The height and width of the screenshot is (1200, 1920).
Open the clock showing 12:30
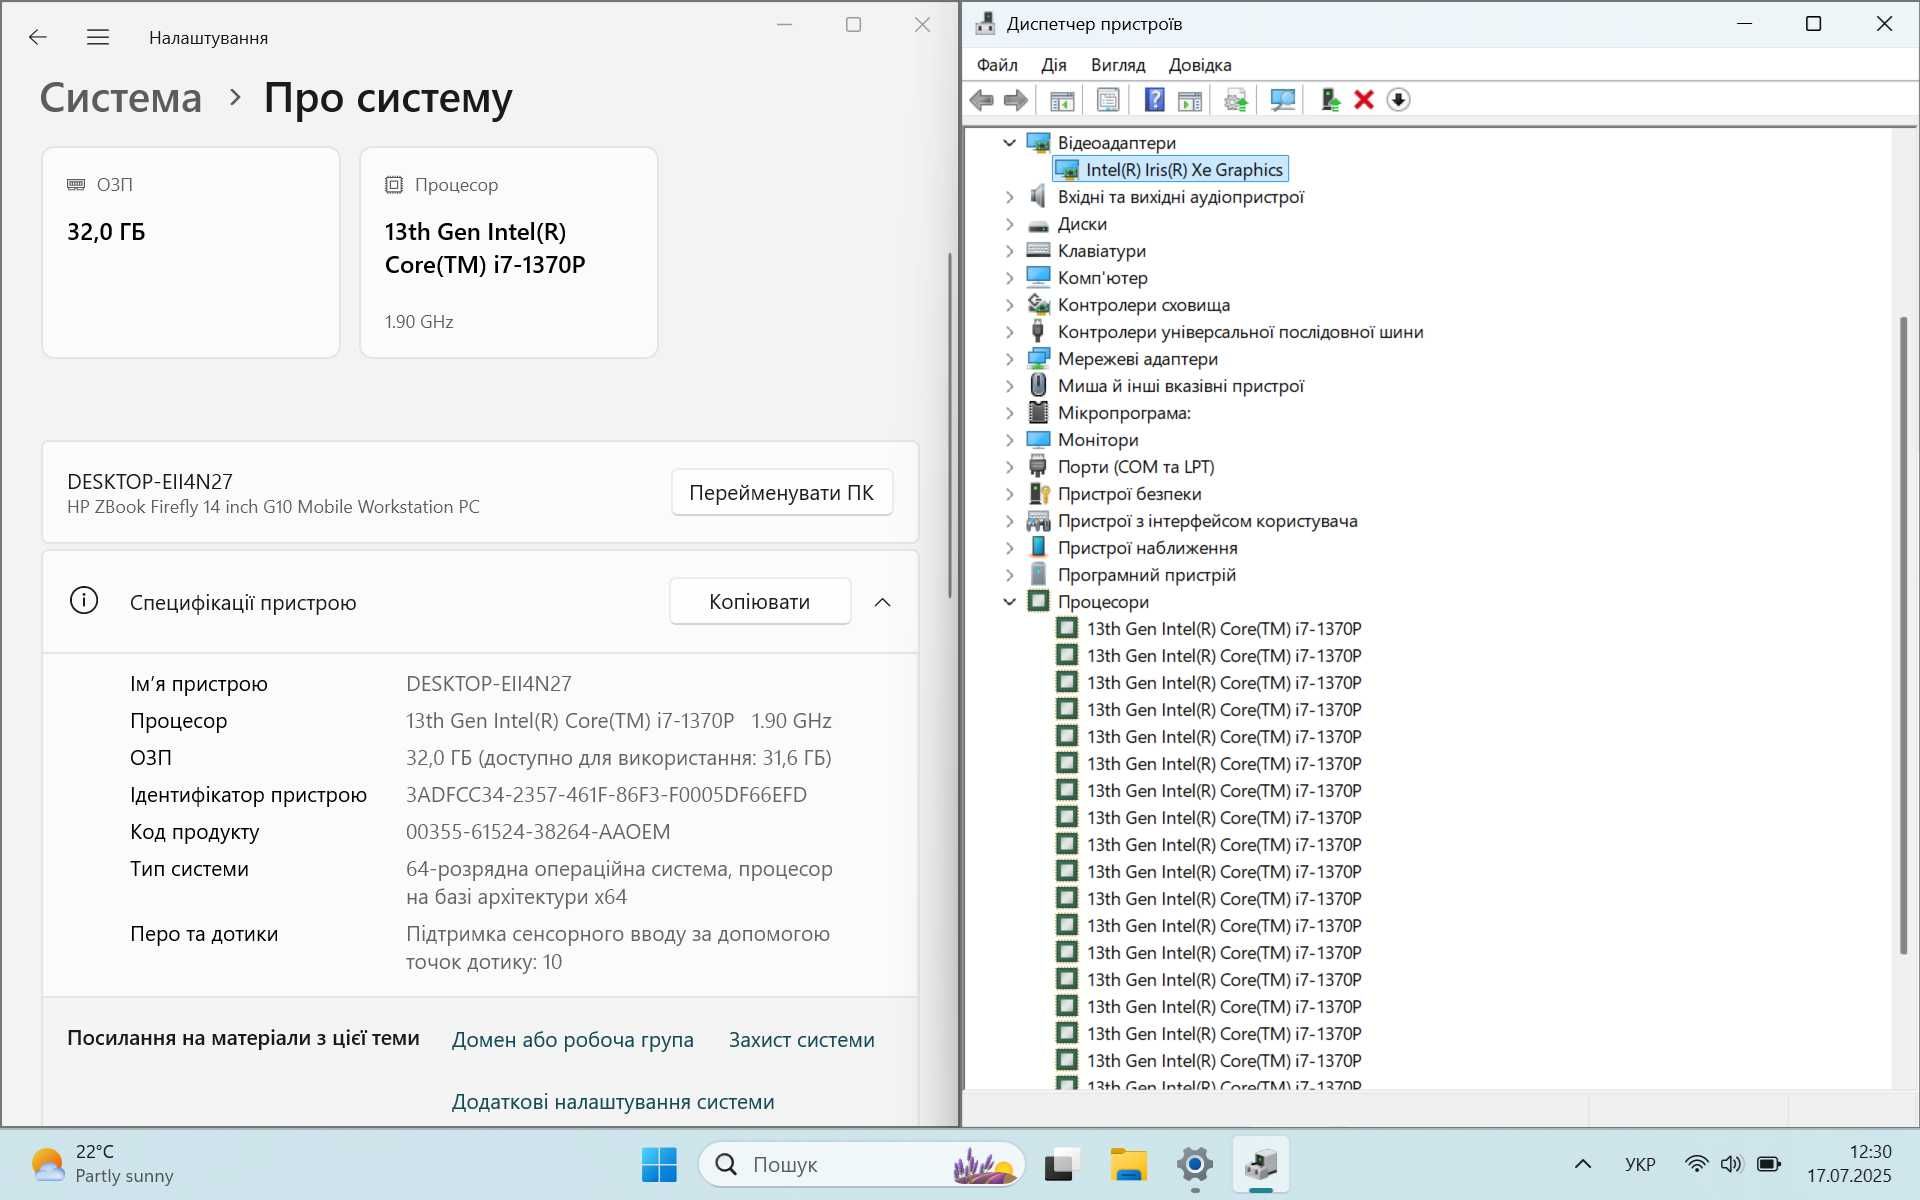[x=1849, y=1164]
